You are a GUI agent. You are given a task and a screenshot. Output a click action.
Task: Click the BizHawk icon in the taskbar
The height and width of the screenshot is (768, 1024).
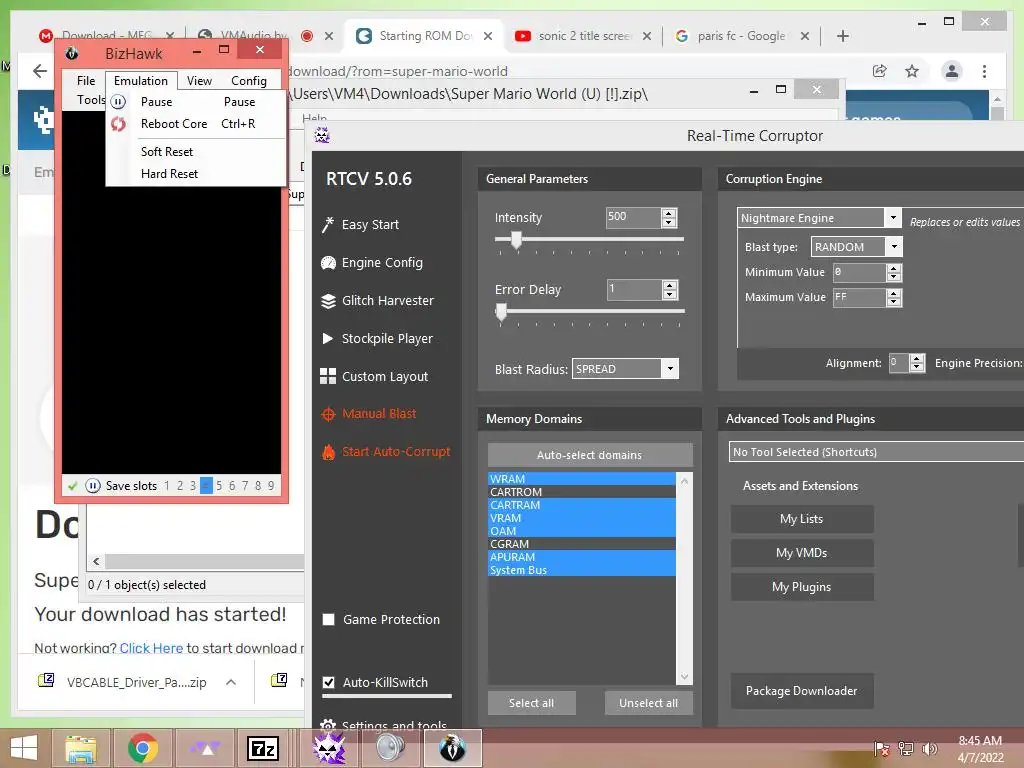pos(453,748)
